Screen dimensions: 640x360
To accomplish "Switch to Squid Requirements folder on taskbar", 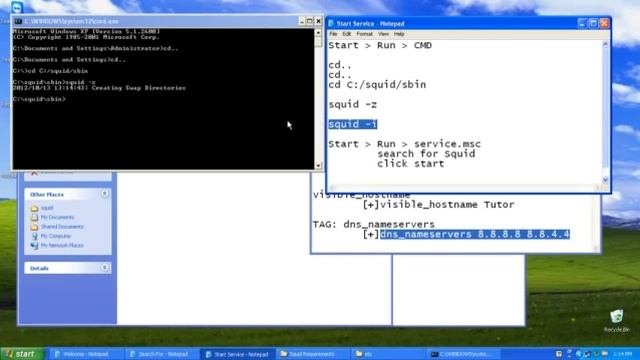I will pyautogui.click(x=313, y=354).
